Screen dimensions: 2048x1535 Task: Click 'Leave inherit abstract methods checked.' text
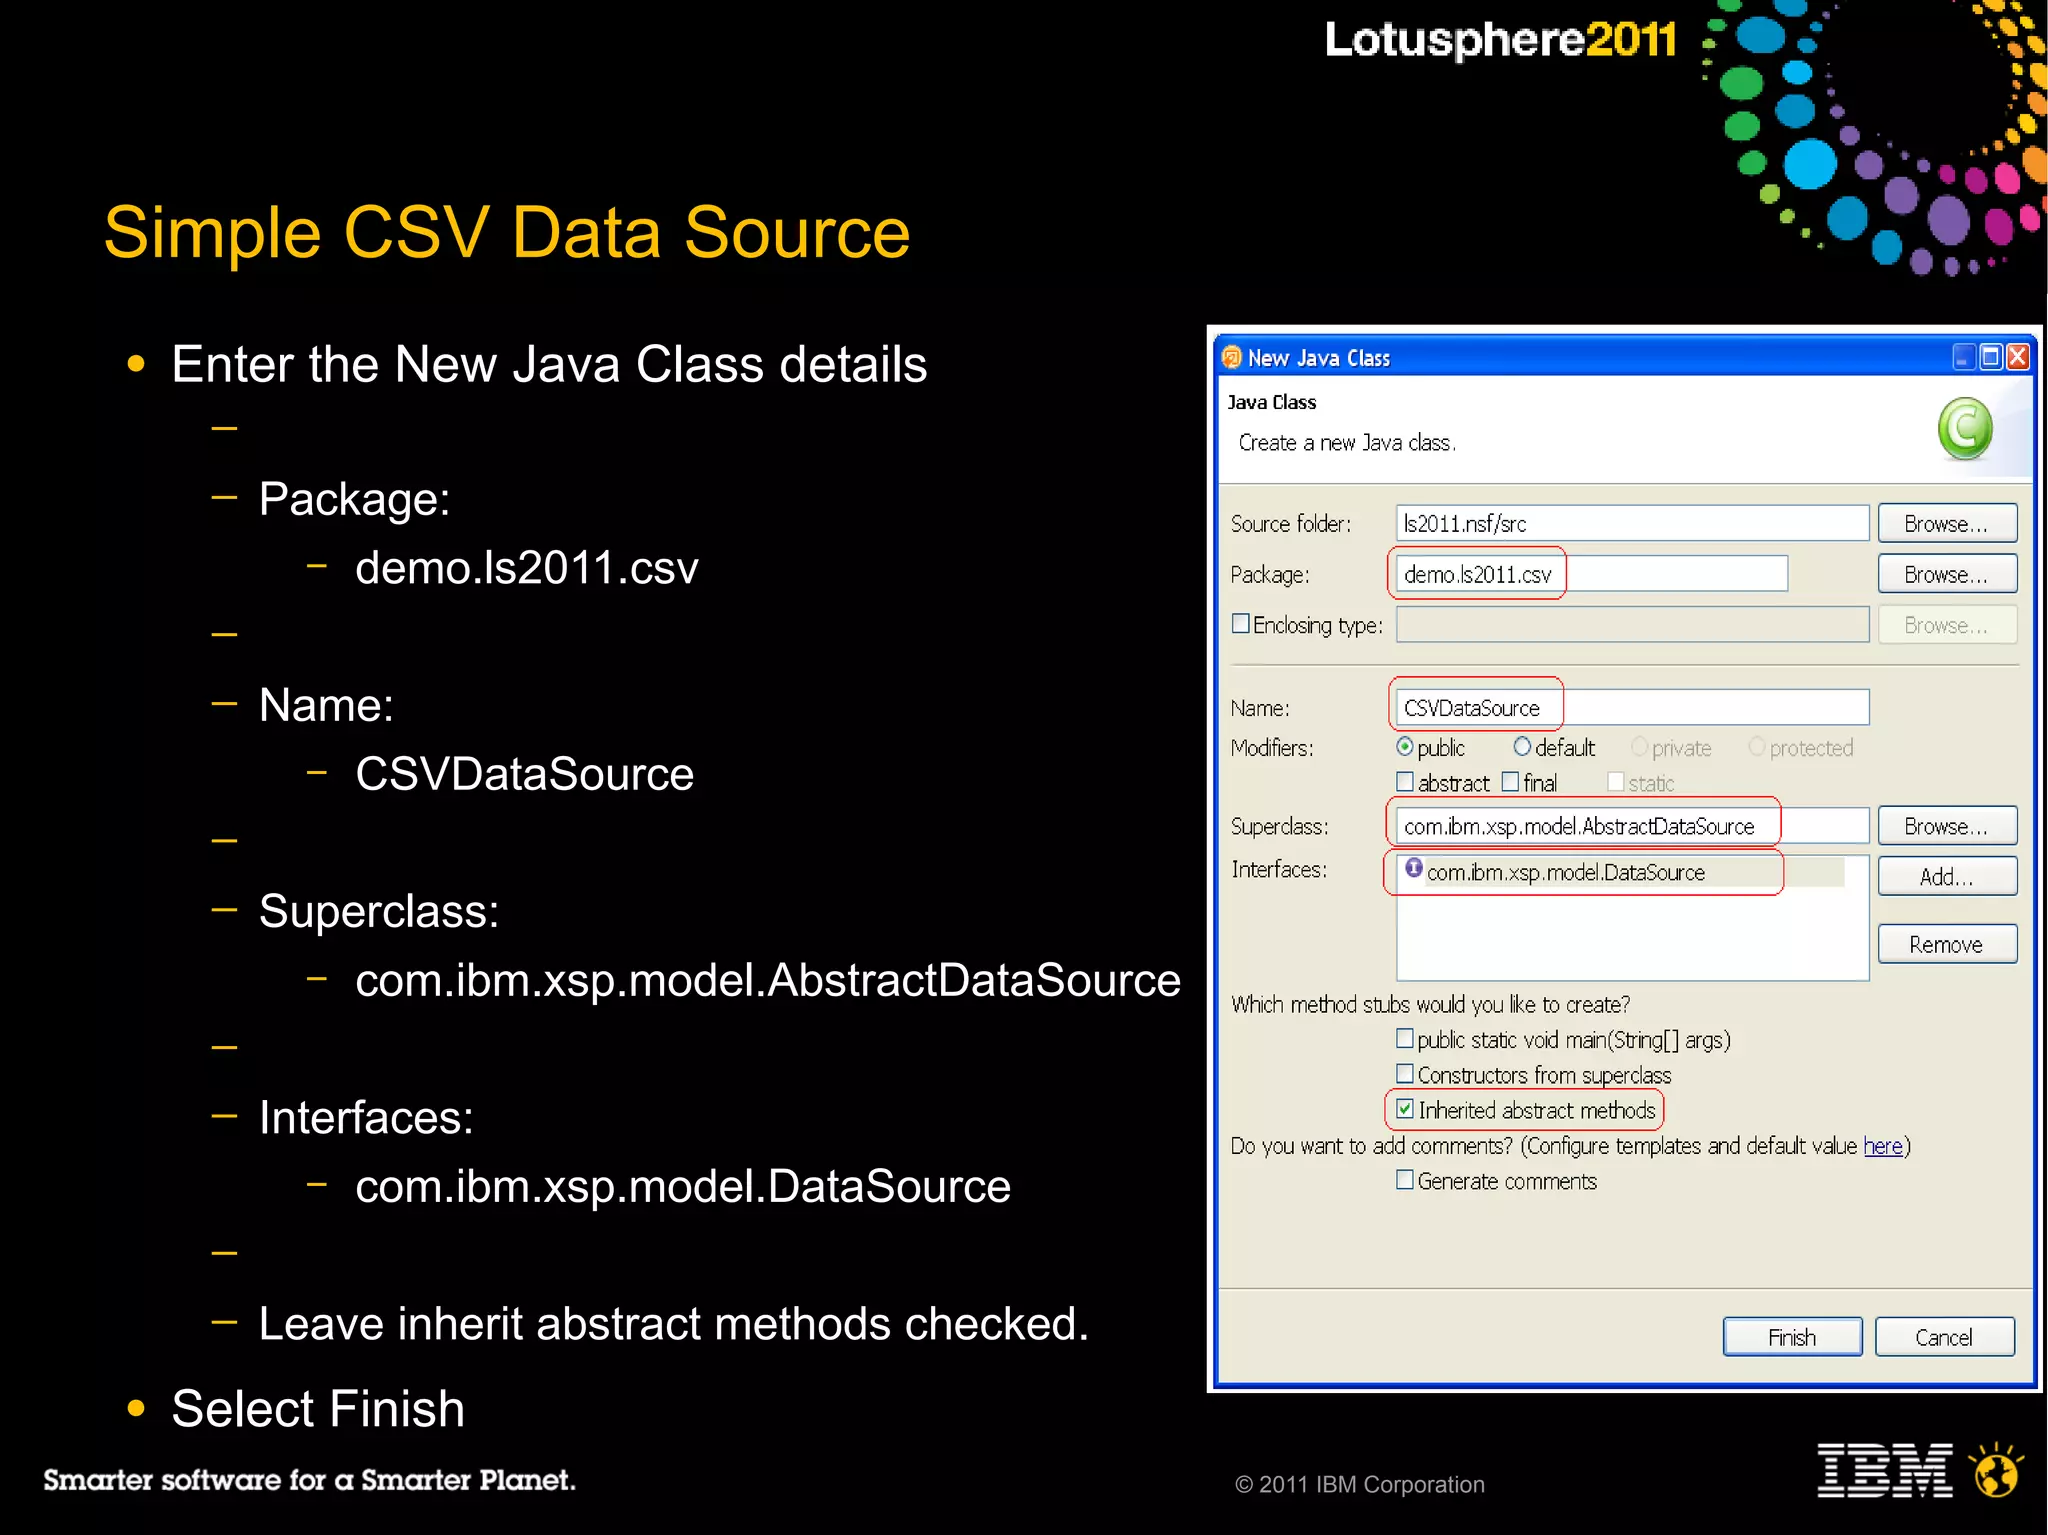click(674, 1324)
